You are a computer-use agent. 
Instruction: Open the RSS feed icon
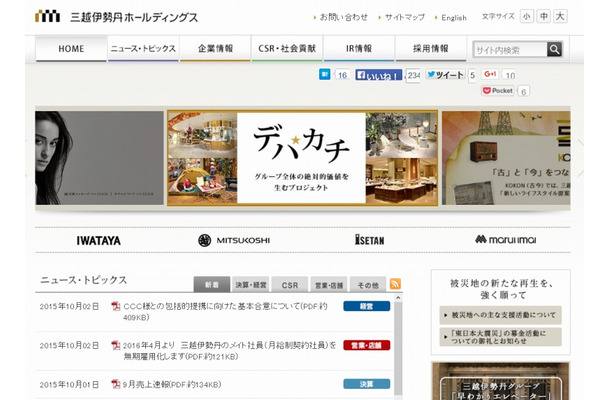tap(395, 284)
